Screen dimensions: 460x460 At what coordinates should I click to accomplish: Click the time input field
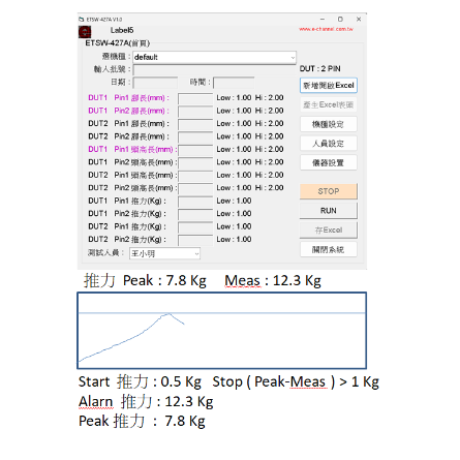tap(234, 83)
